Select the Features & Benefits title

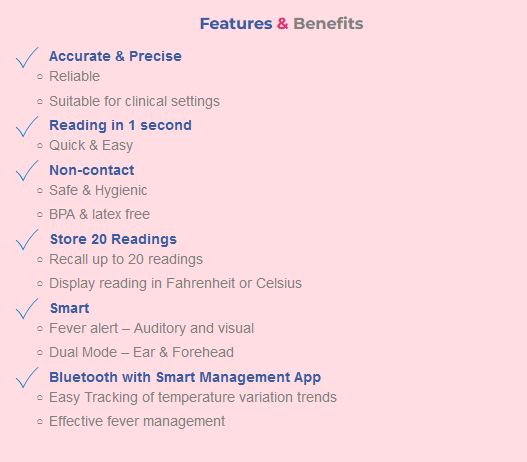coord(282,24)
